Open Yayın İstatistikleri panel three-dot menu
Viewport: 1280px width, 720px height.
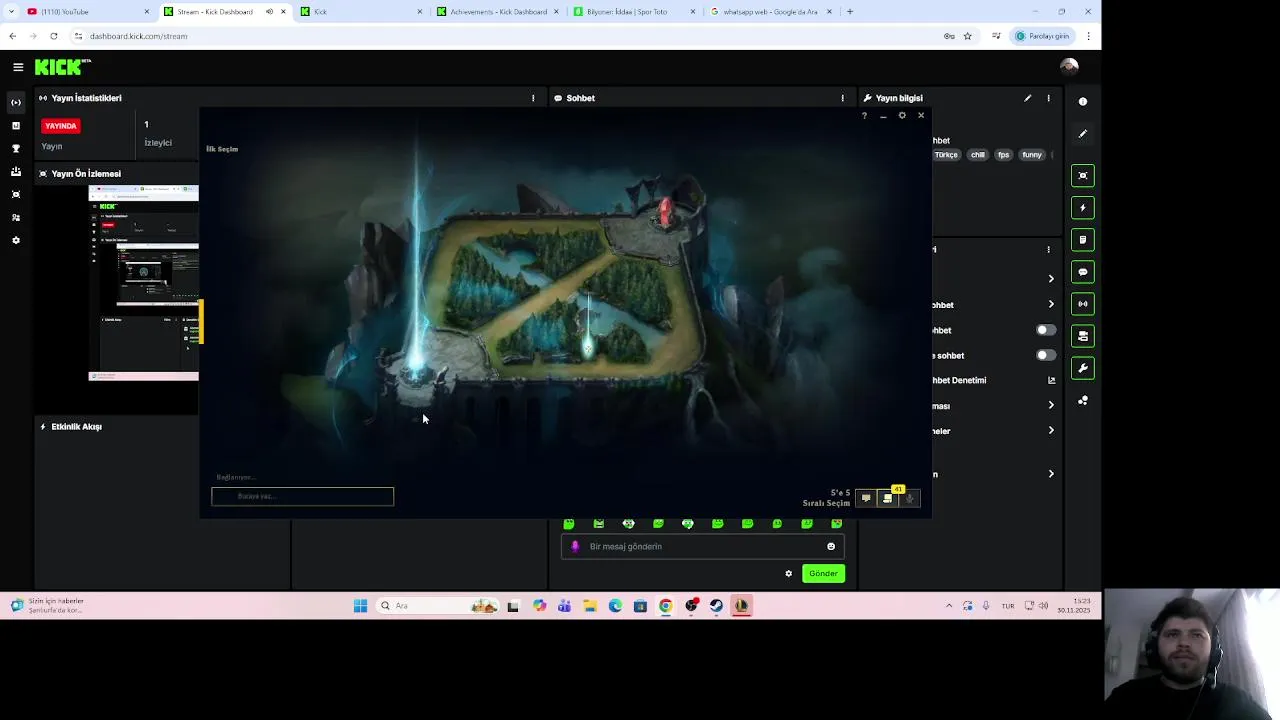[533, 98]
